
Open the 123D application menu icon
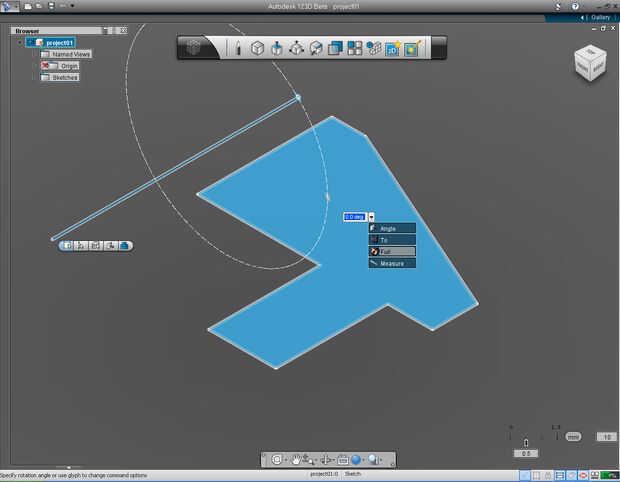click(x=9, y=6)
